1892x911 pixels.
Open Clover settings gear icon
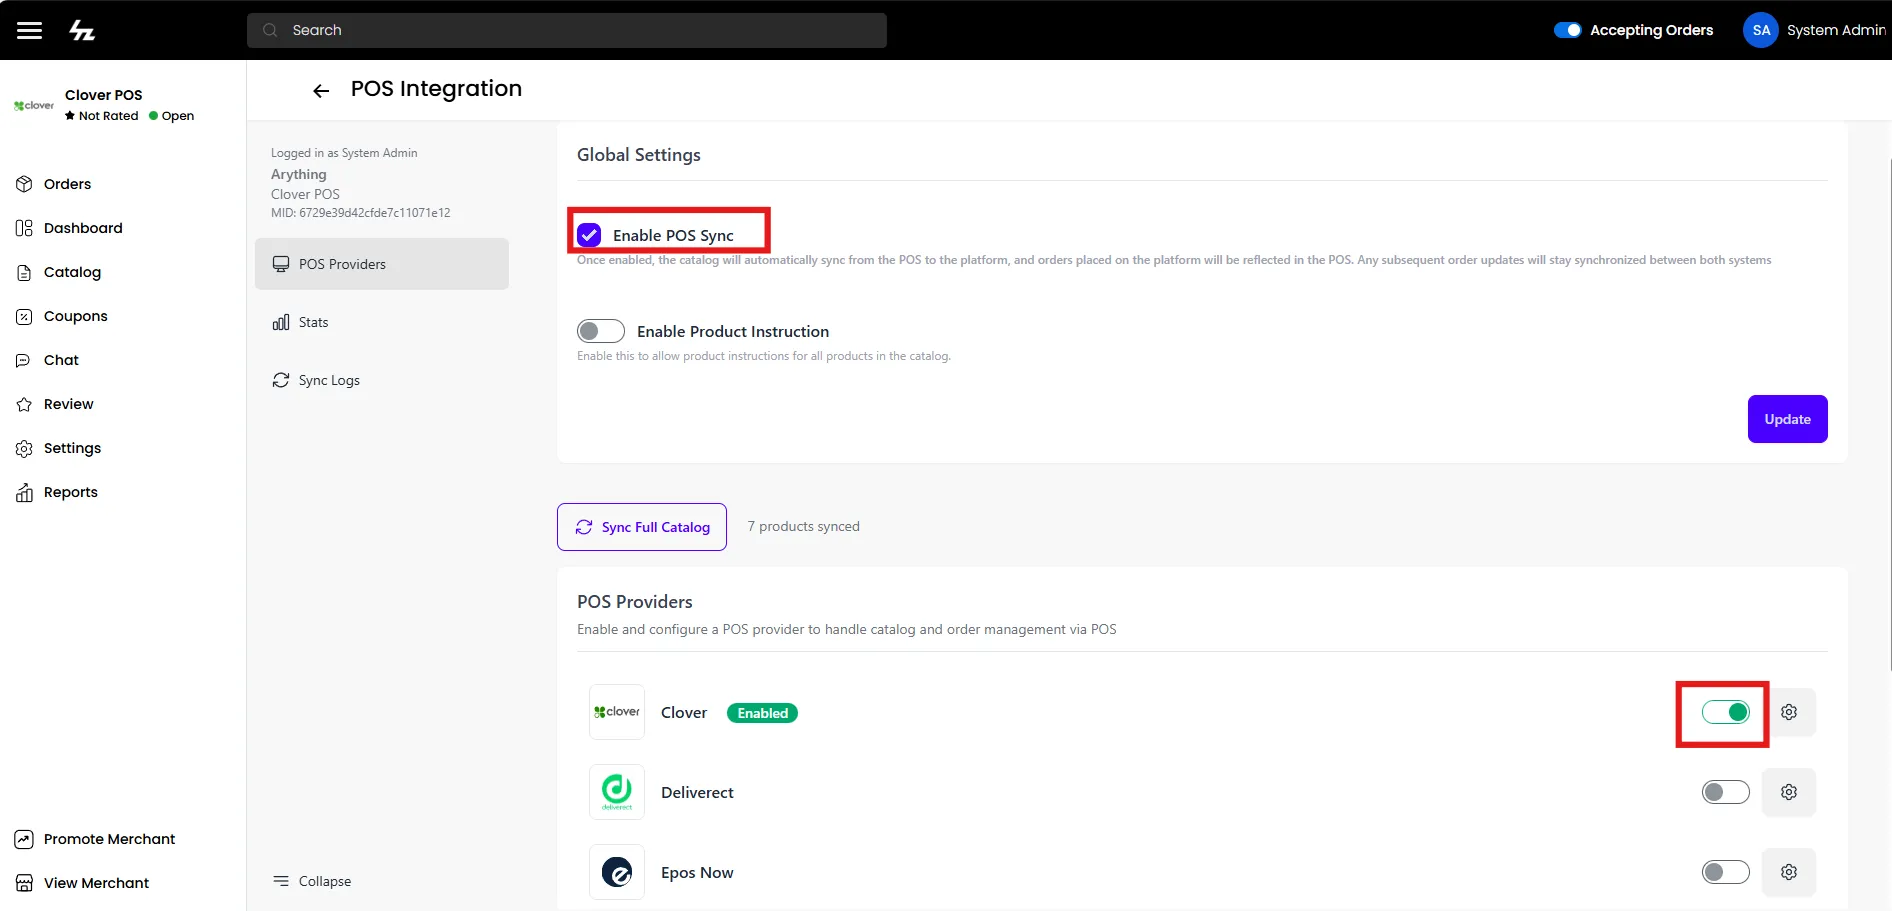1789,712
